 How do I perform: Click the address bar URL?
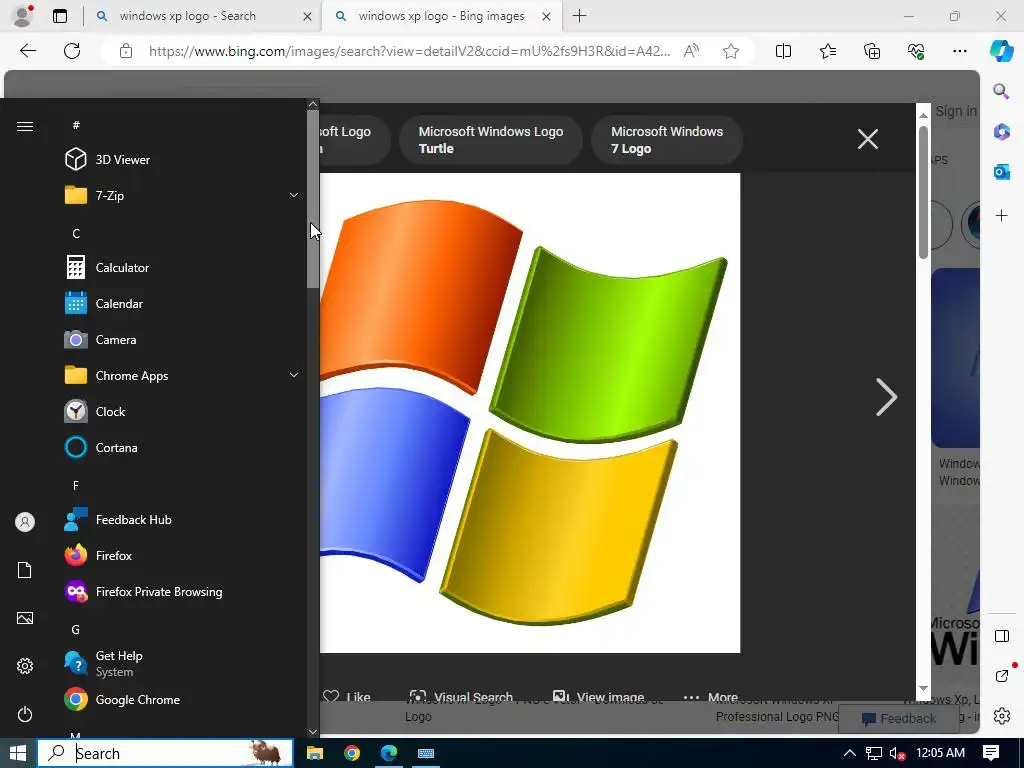409,51
